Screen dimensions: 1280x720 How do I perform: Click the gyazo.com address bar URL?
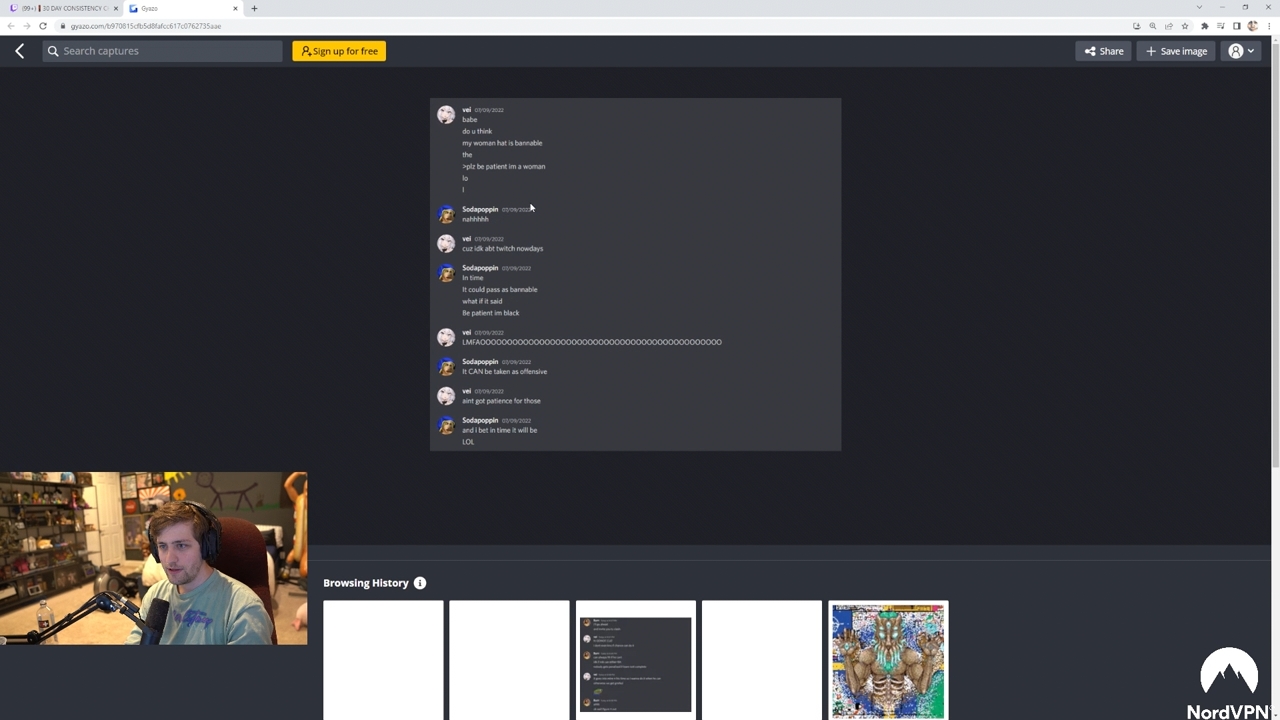(x=146, y=26)
